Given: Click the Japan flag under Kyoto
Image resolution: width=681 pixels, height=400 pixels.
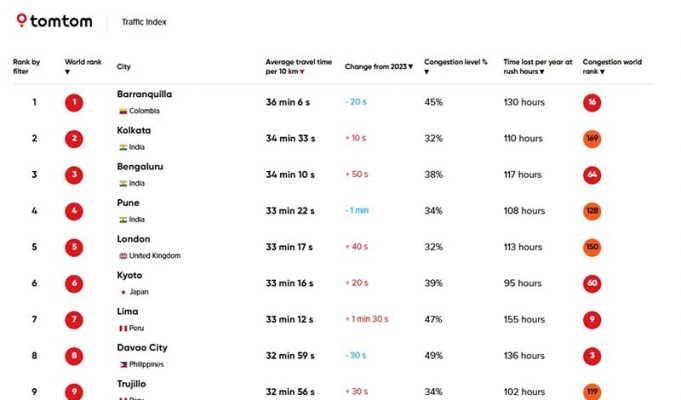Looking at the screenshot, I should tap(122, 292).
